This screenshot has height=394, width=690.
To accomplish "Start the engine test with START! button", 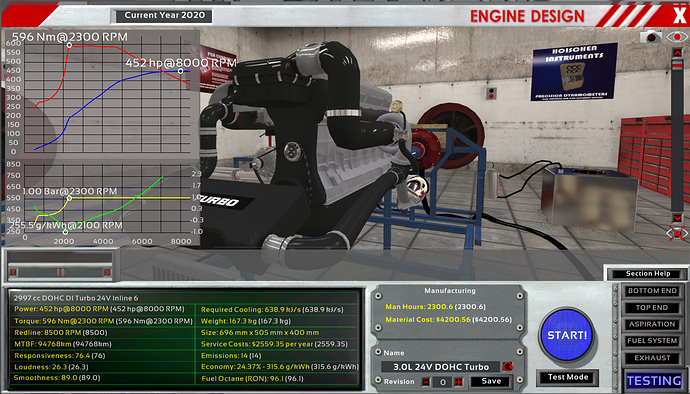I will coord(567,335).
